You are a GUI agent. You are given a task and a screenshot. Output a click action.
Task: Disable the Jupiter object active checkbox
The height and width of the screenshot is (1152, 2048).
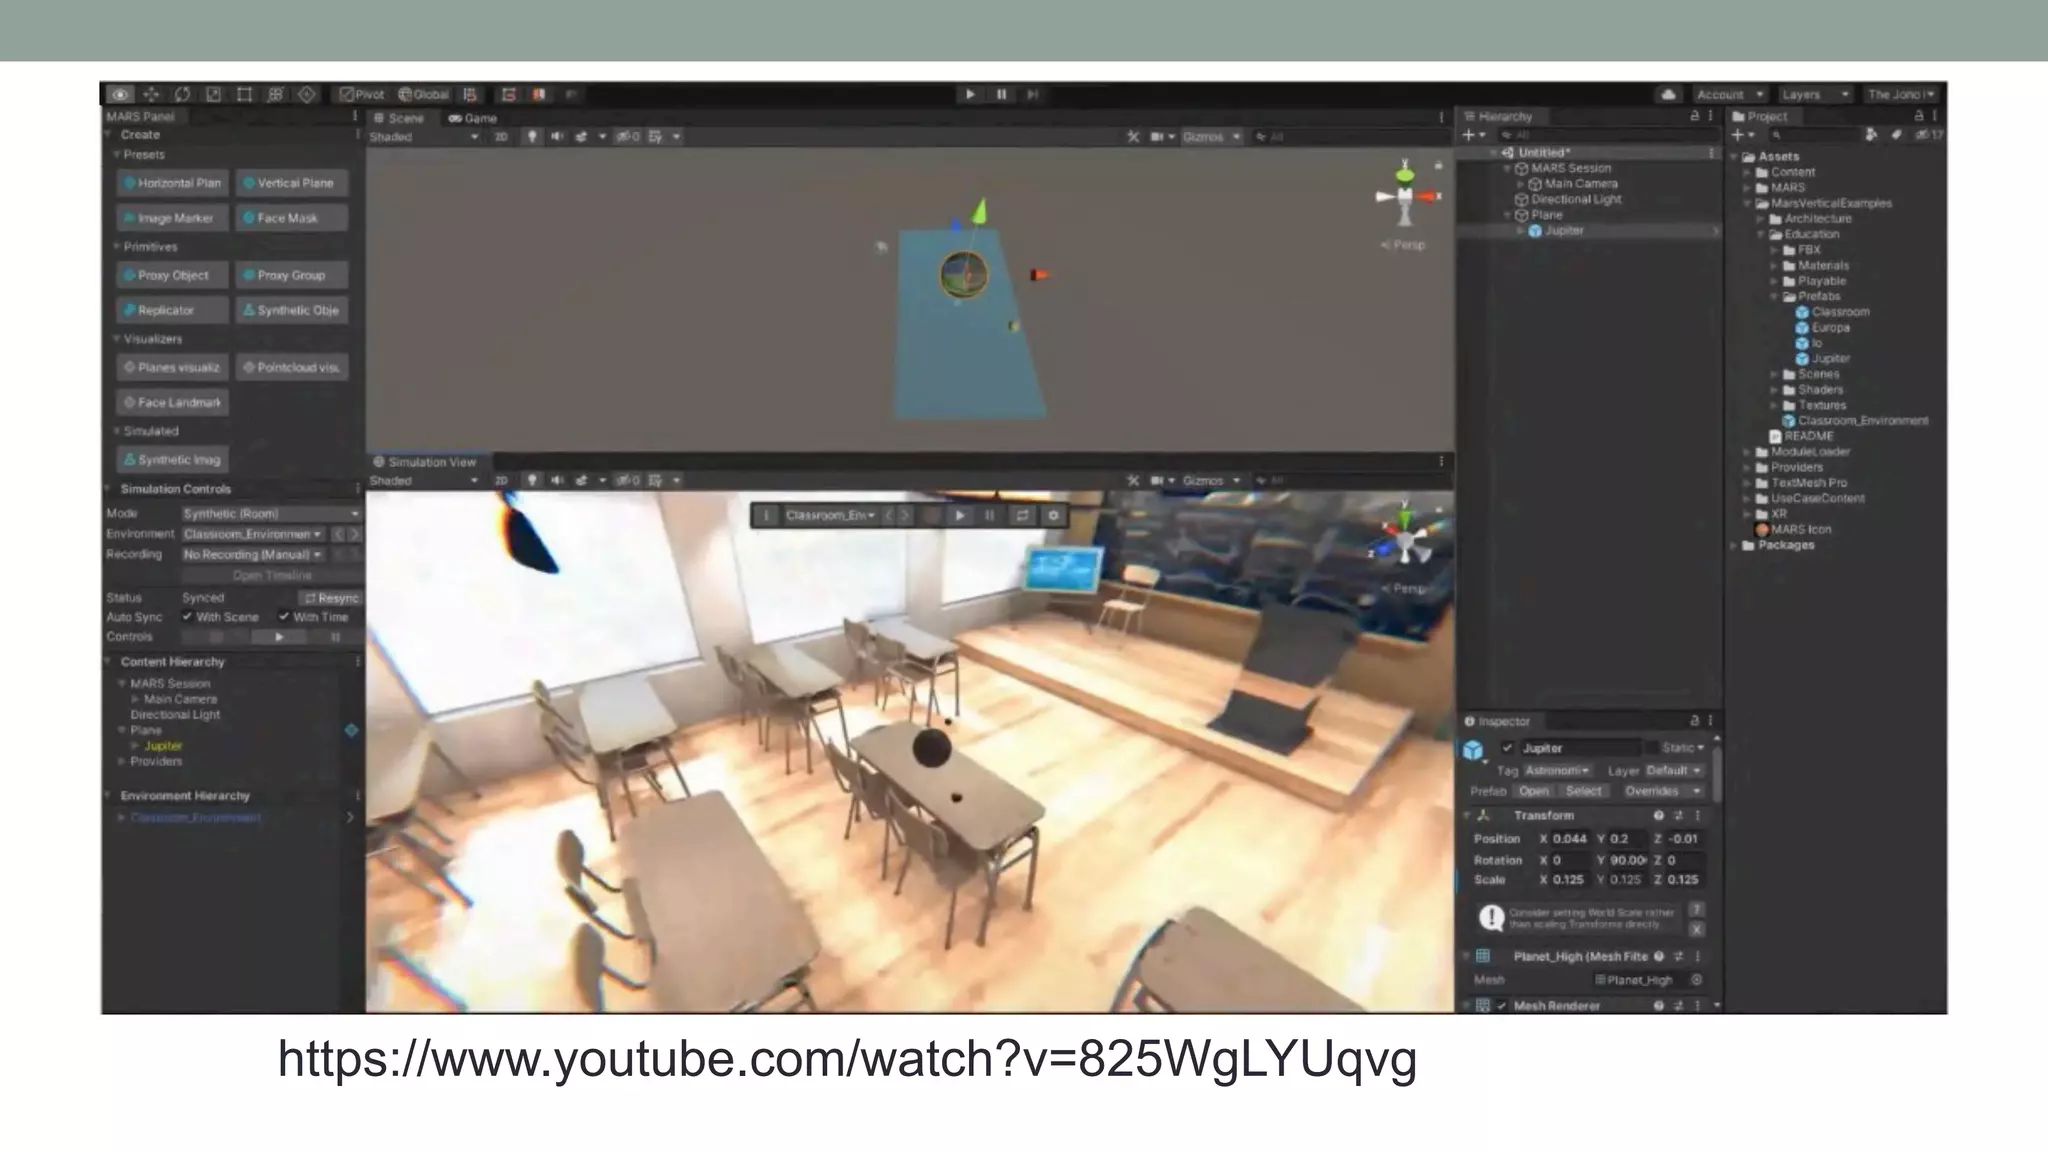point(1507,748)
